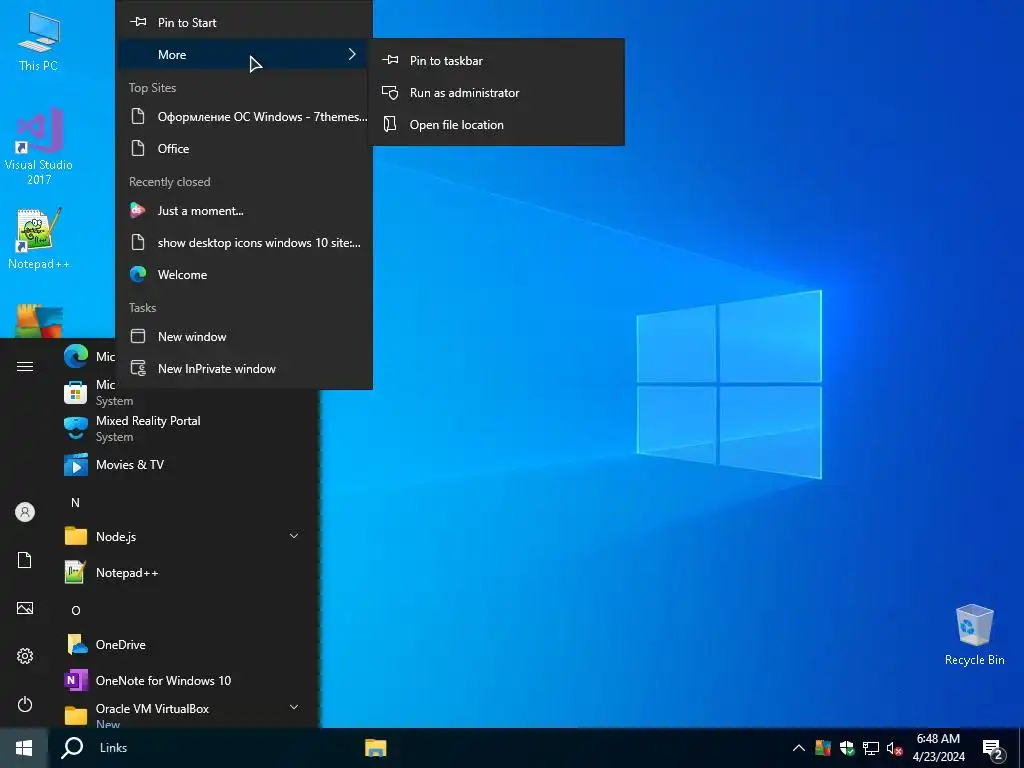Choose Open file location
1024x768 pixels.
tap(496, 125)
